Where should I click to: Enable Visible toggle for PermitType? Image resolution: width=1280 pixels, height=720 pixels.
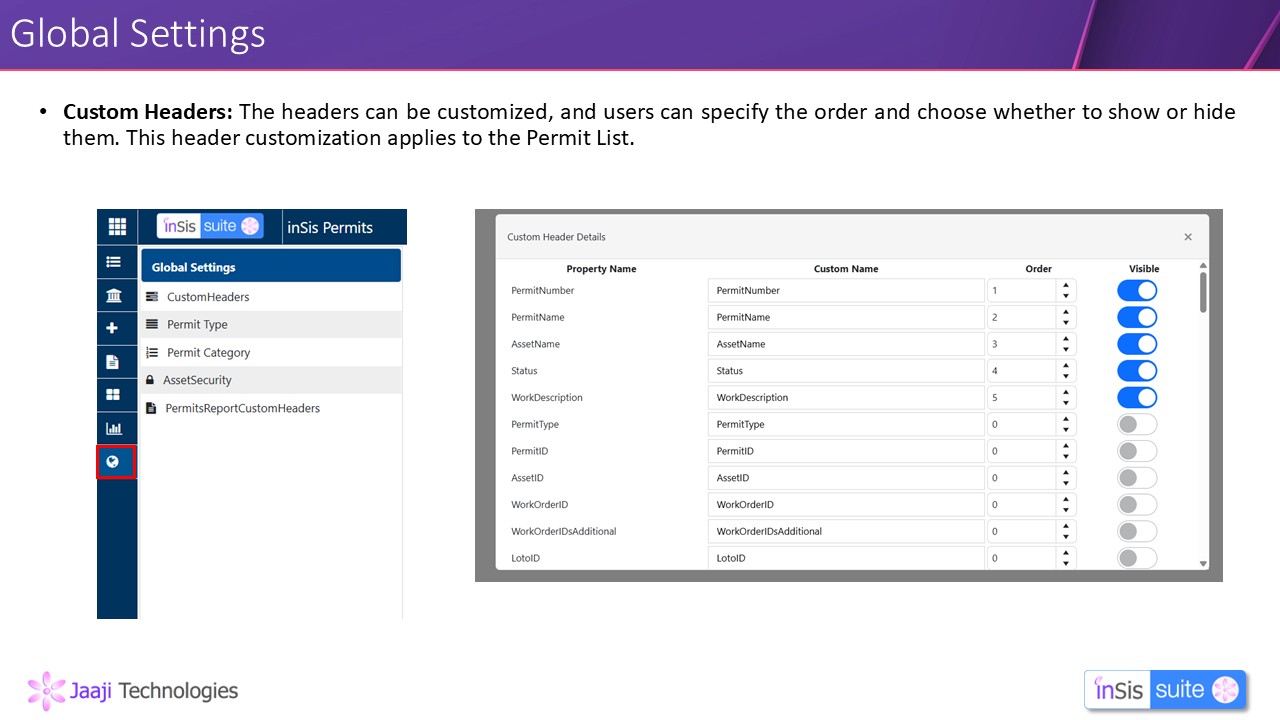coord(1137,425)
